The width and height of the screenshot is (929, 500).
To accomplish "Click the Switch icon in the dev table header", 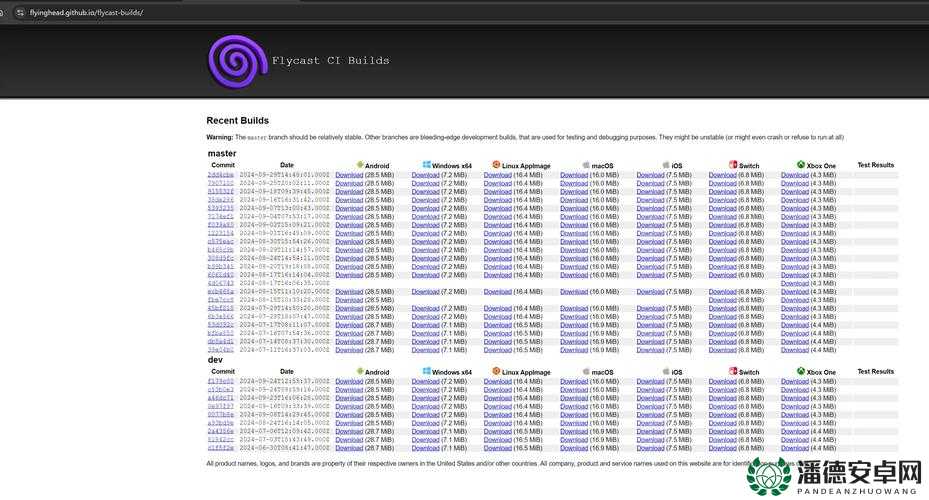I will point(733,371).
